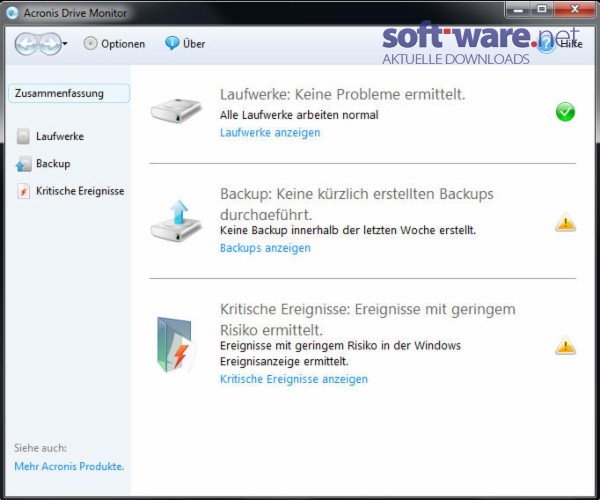Open the Optionen menu

(x=114, y=44)
